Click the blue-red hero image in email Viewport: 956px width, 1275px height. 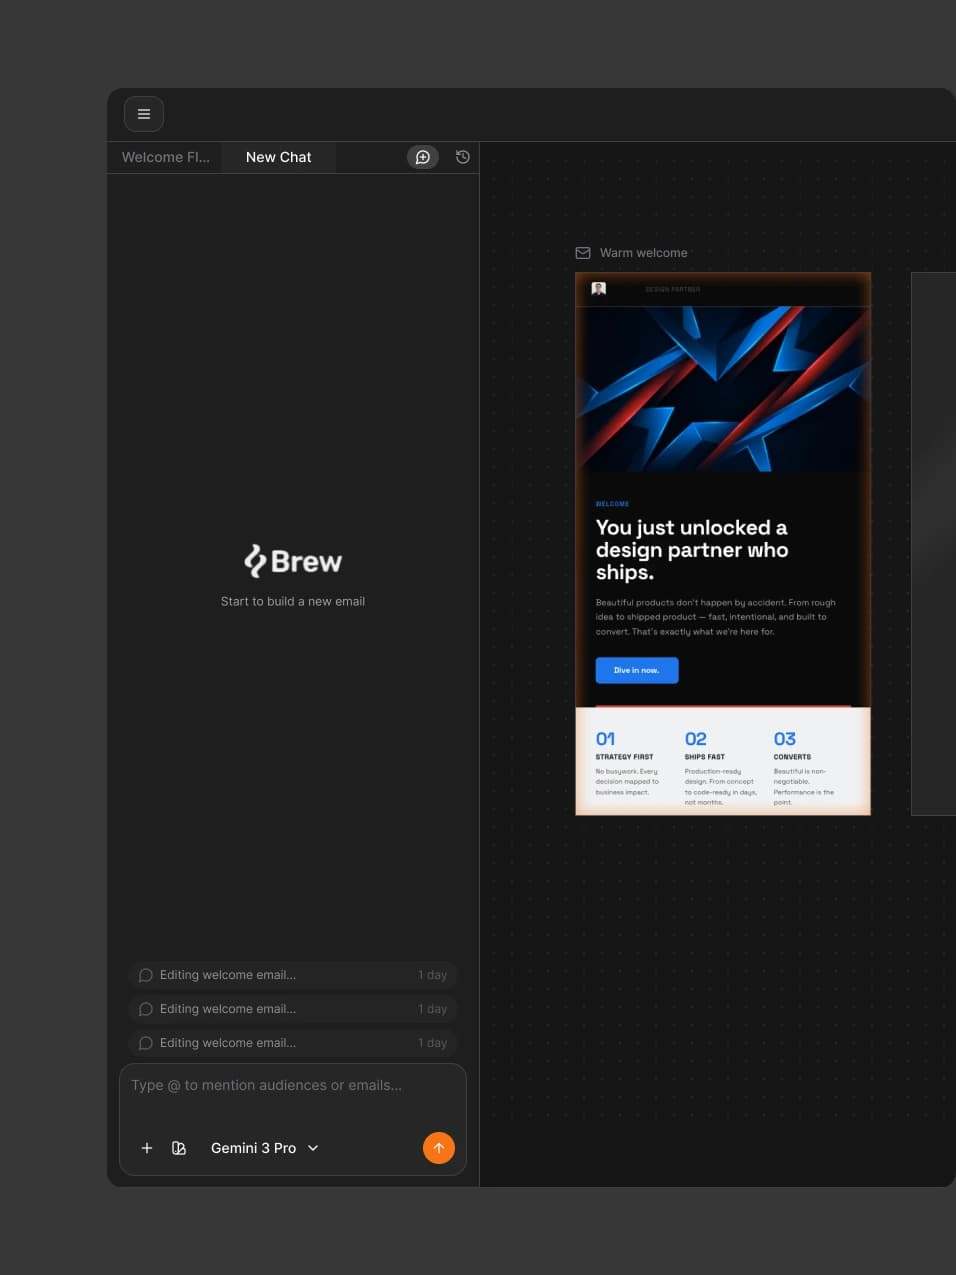click(723, 389)
